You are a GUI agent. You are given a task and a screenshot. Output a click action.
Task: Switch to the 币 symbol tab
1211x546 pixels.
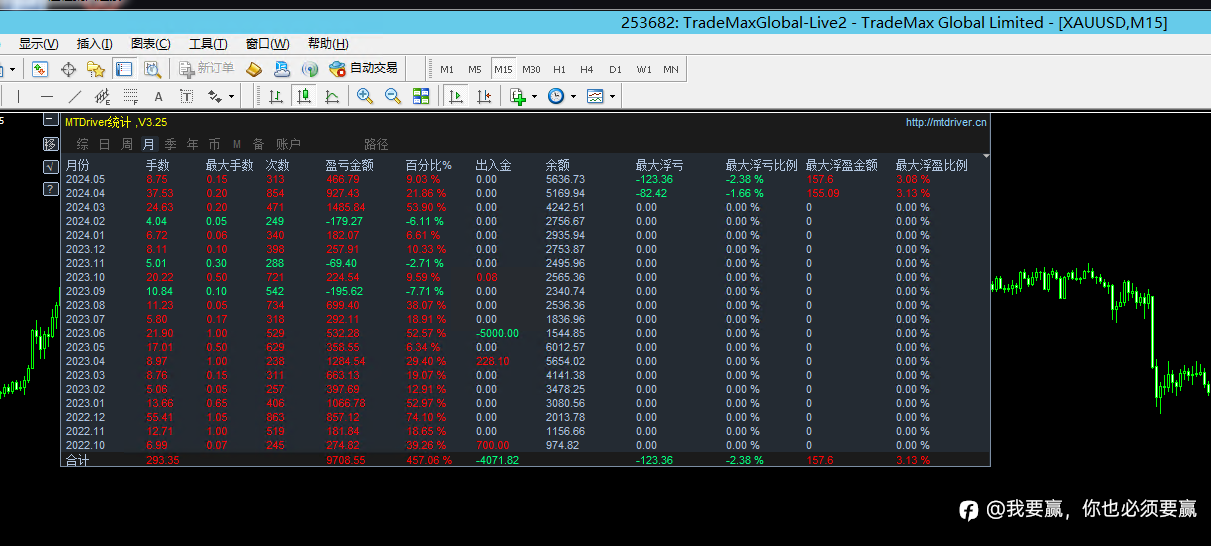point(215,144)
